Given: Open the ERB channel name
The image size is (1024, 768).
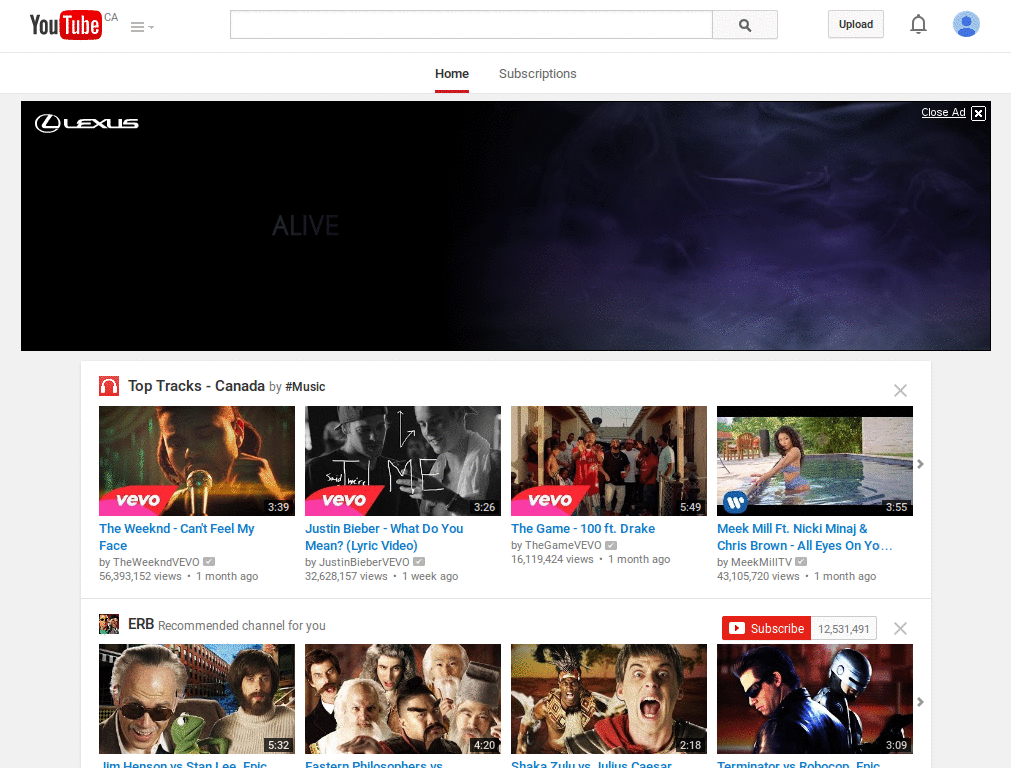Looking at the screenshot, I should click(141, 624).
